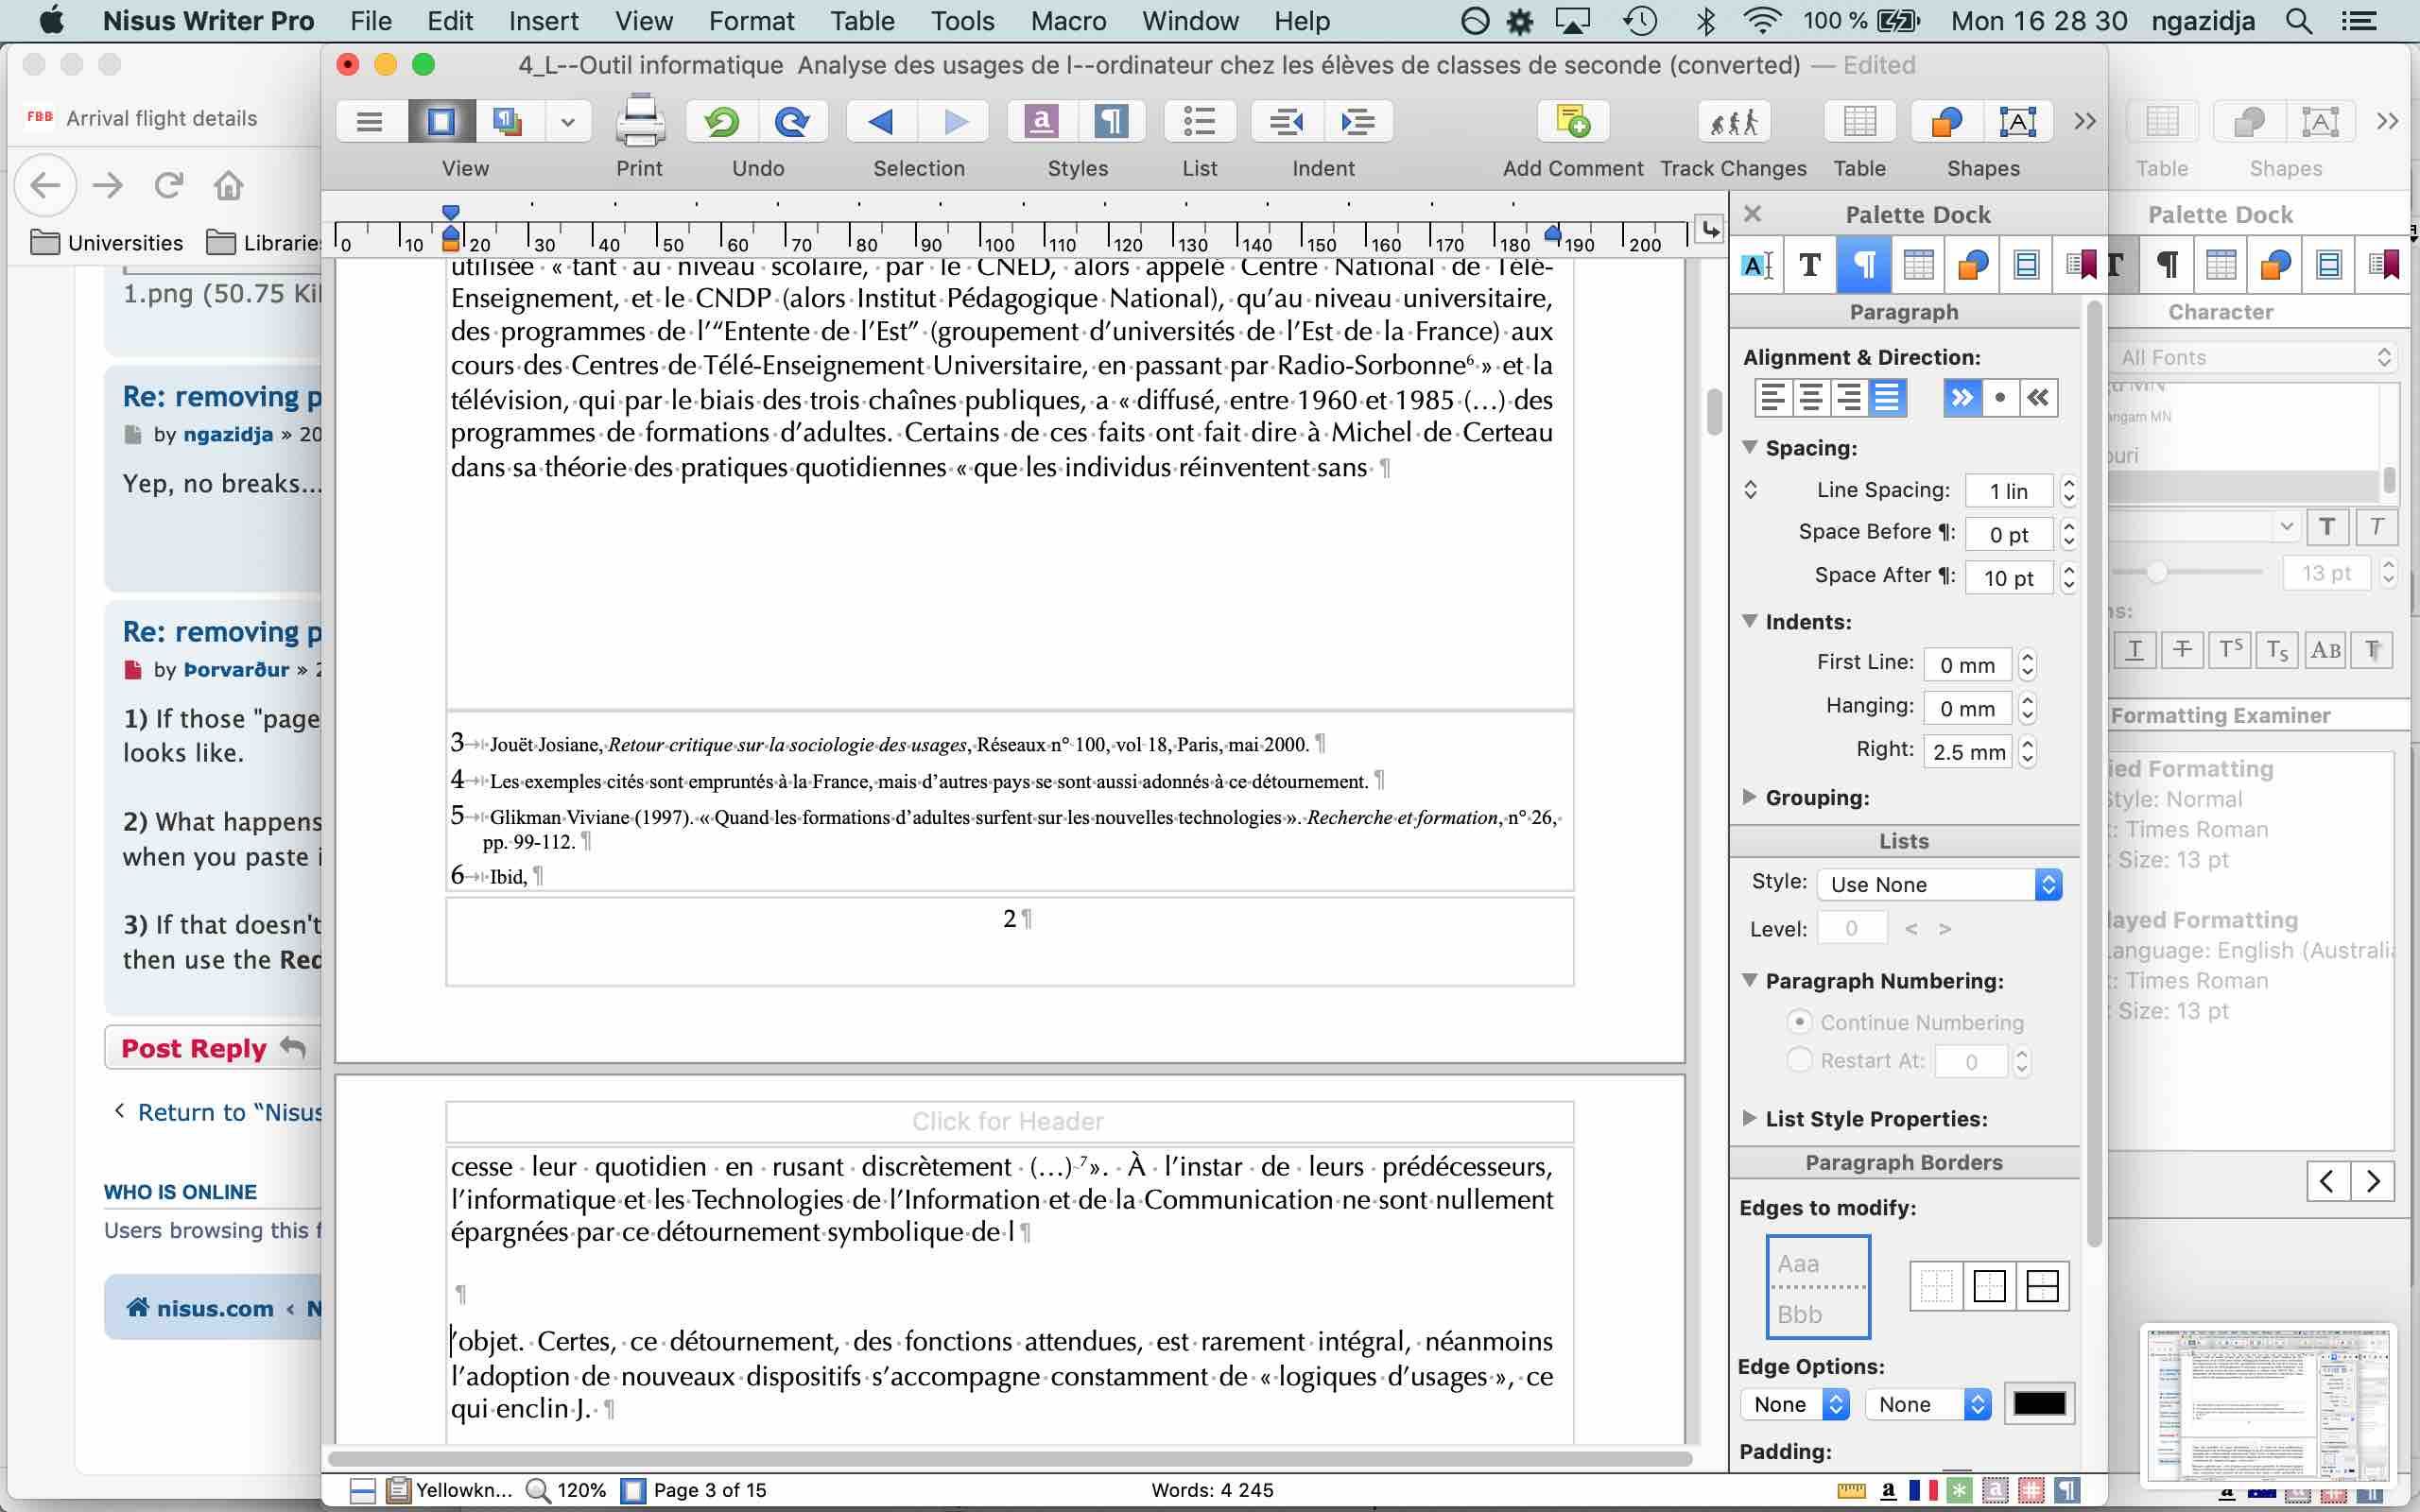Image resolution: width=2420 pixels, height=1512 pixels.
Task: Show more toolbar items with chevrons
Action: (2084, 121)
